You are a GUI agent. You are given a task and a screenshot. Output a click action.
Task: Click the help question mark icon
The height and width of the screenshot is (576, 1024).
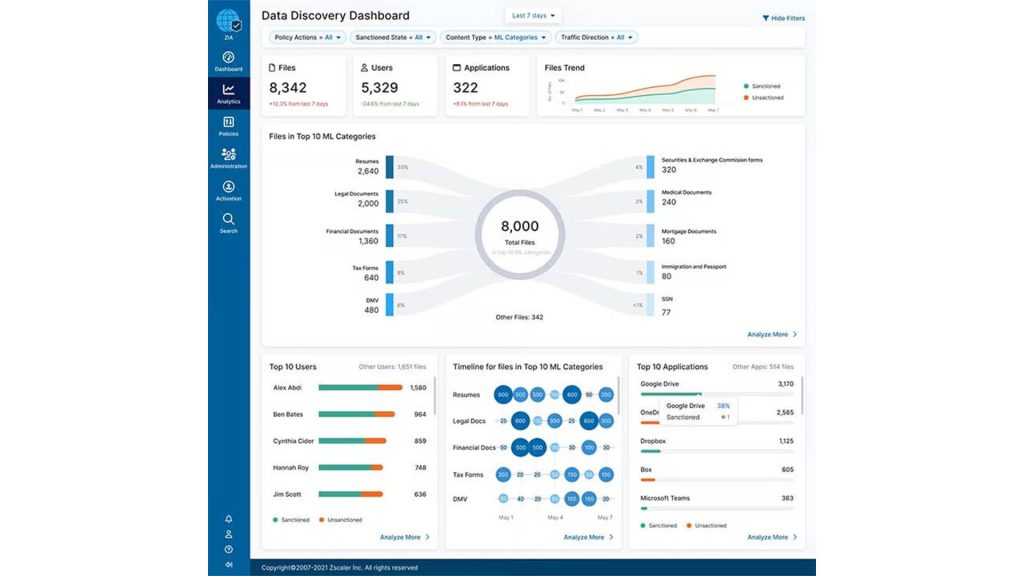coord(229,549)
